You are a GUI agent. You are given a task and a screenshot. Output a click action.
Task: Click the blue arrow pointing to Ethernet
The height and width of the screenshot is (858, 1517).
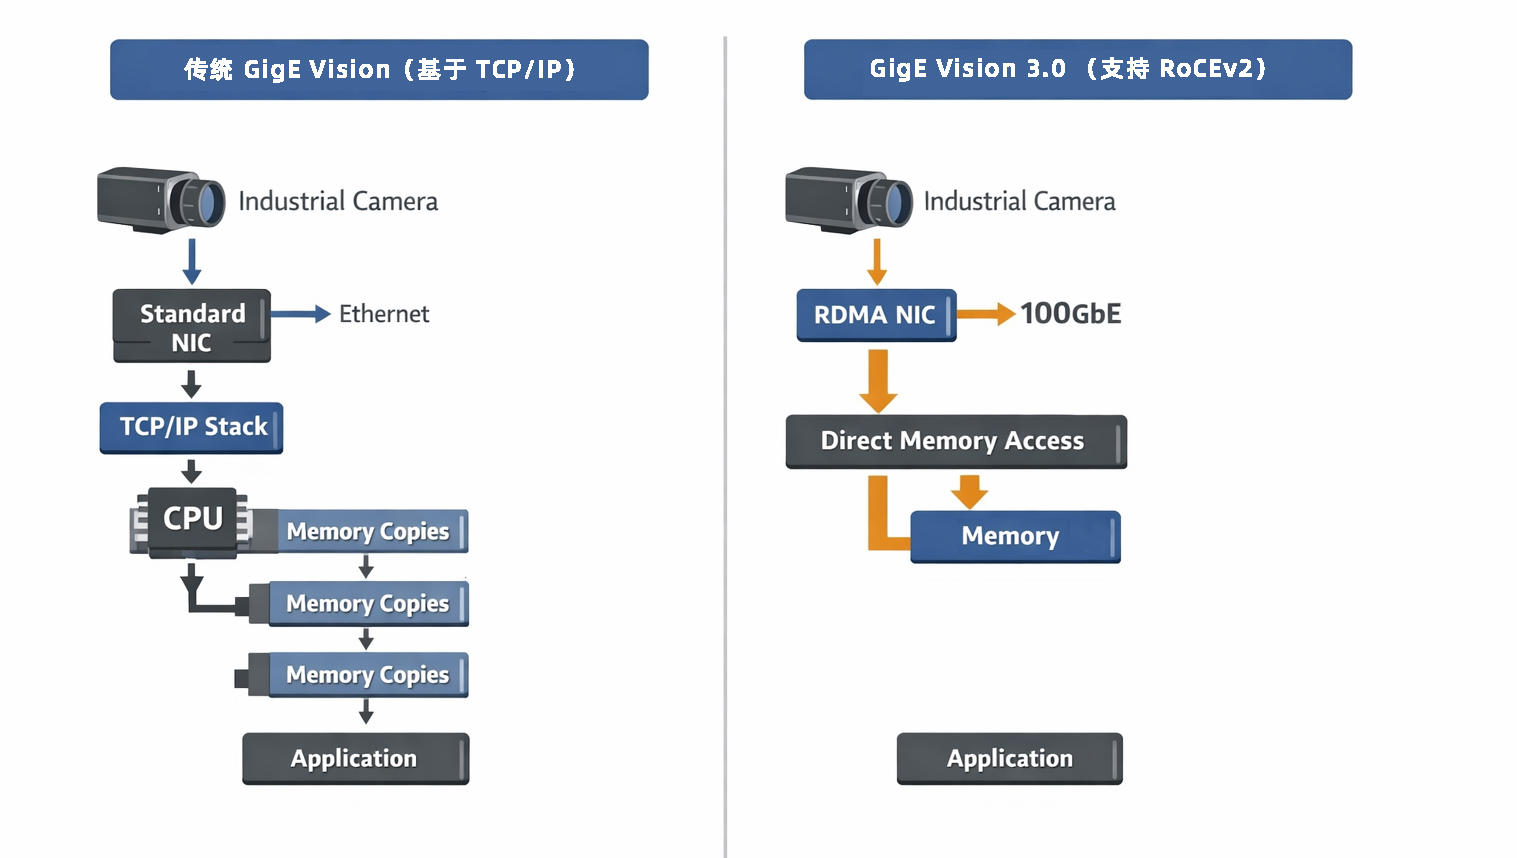[x=300, y=314]
